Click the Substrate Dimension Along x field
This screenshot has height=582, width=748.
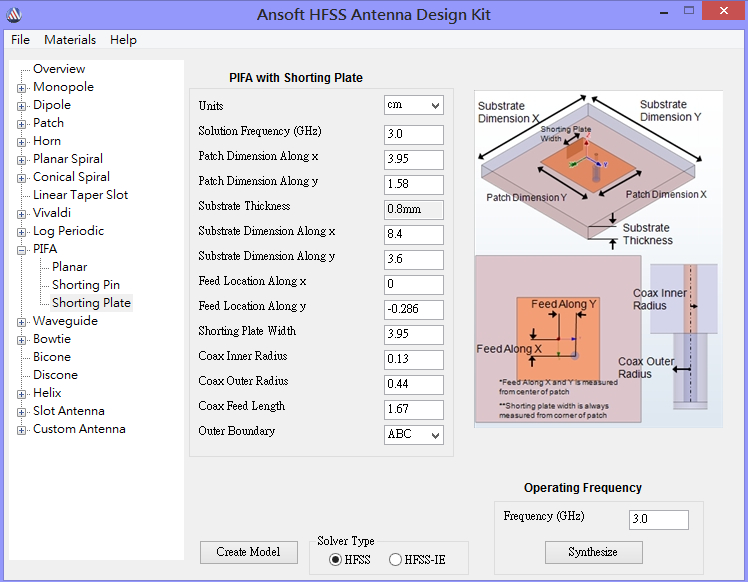(x=414, y=235)
